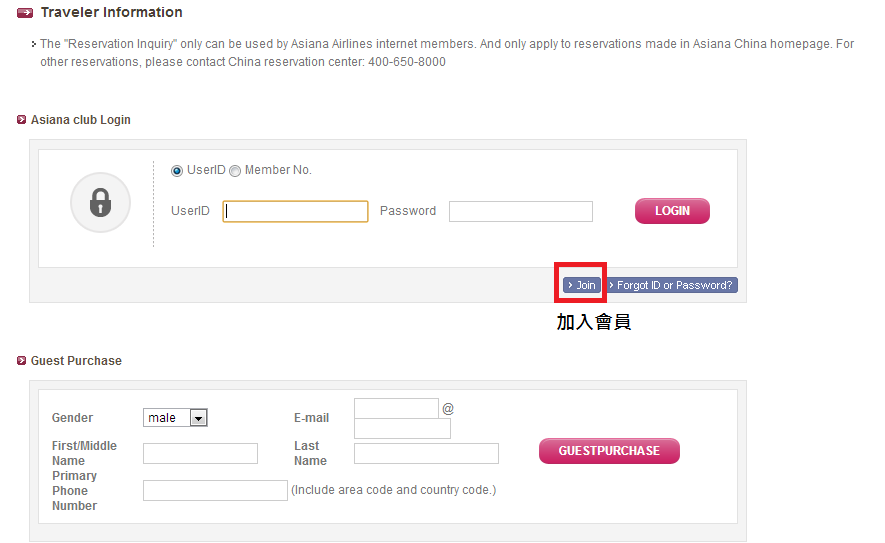
Task: Click the small arrow before reservation note
Action: (x=34, y=44)
